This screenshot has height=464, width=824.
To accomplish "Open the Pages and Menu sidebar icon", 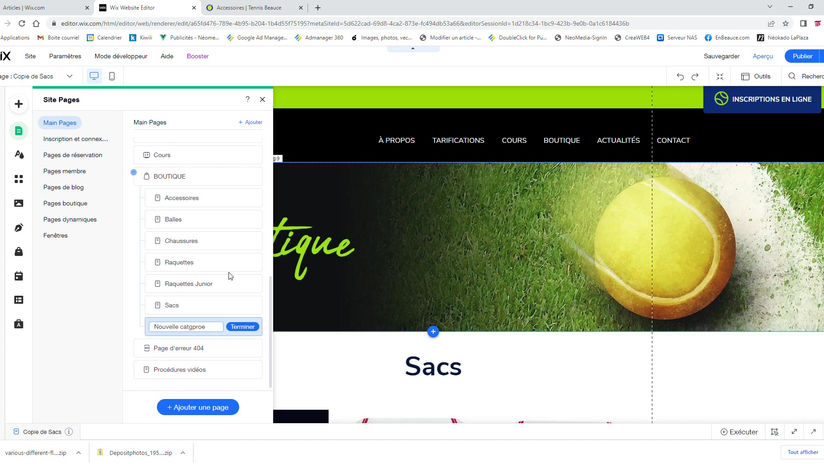I will [x=19, y=130].
